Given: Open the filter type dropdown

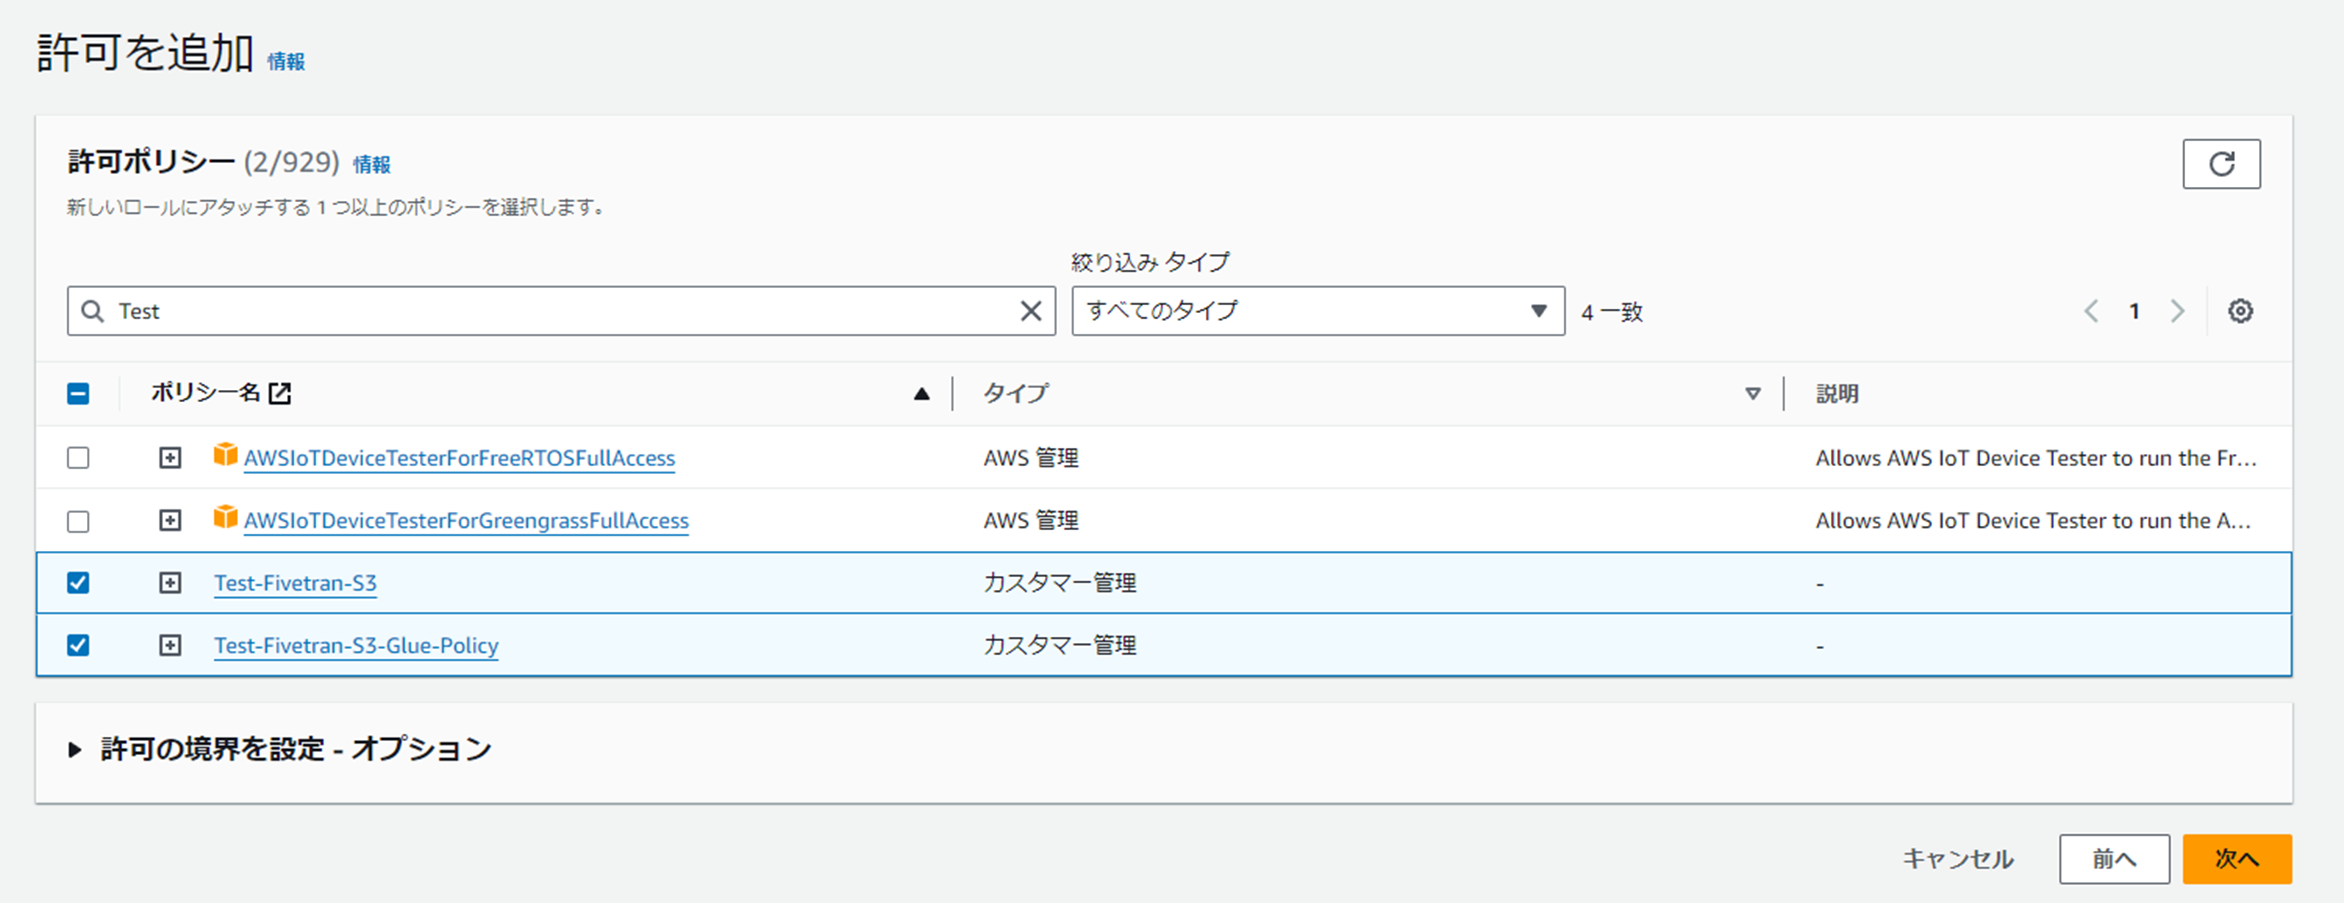Looking at the screenshot, I should pyautogui.click(x=1317, y=311).
